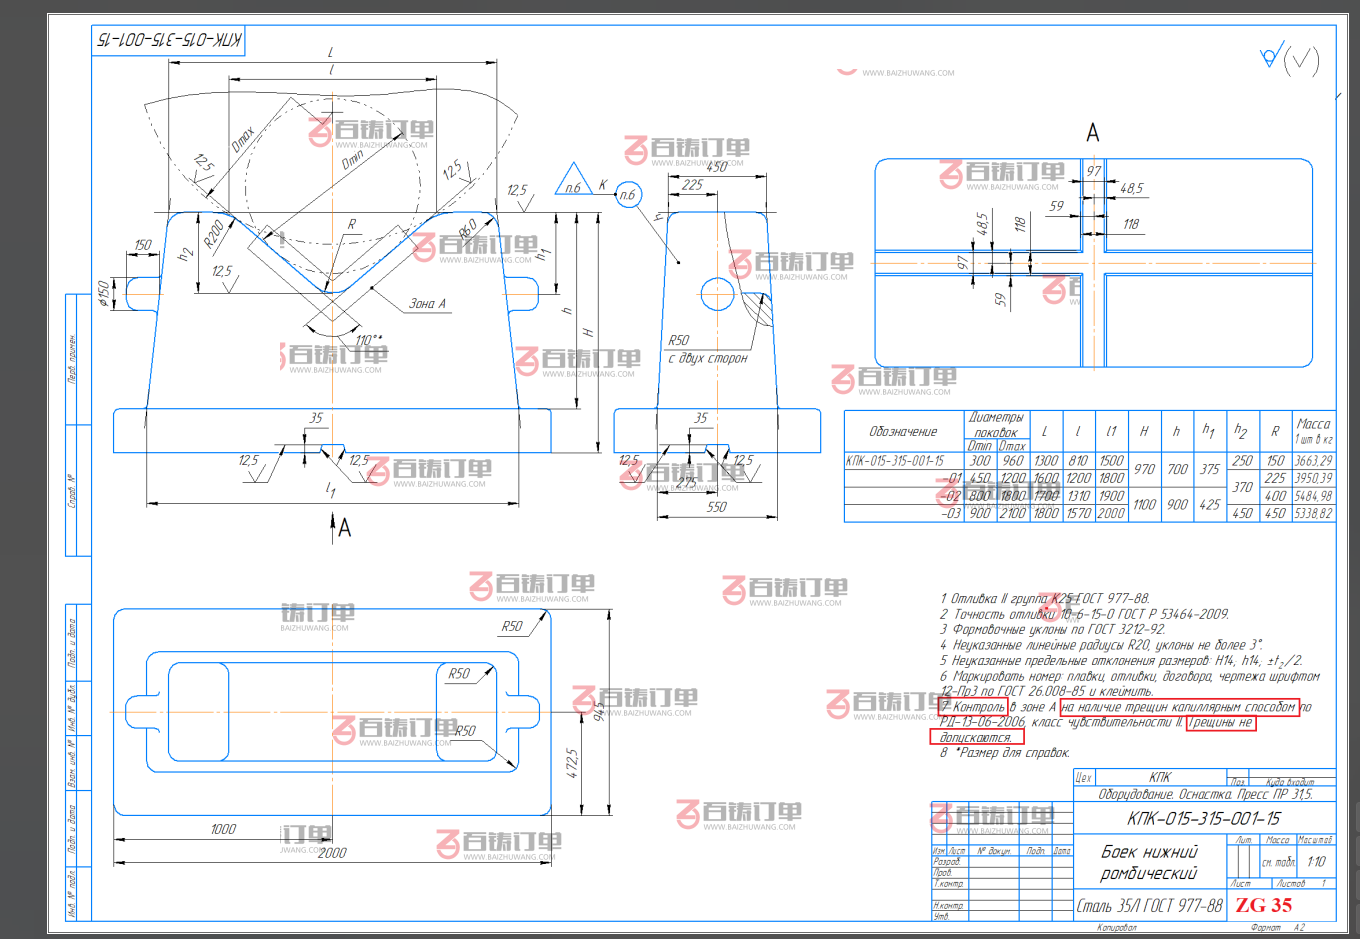Select angle dimension "110°*"

[368, 341]
